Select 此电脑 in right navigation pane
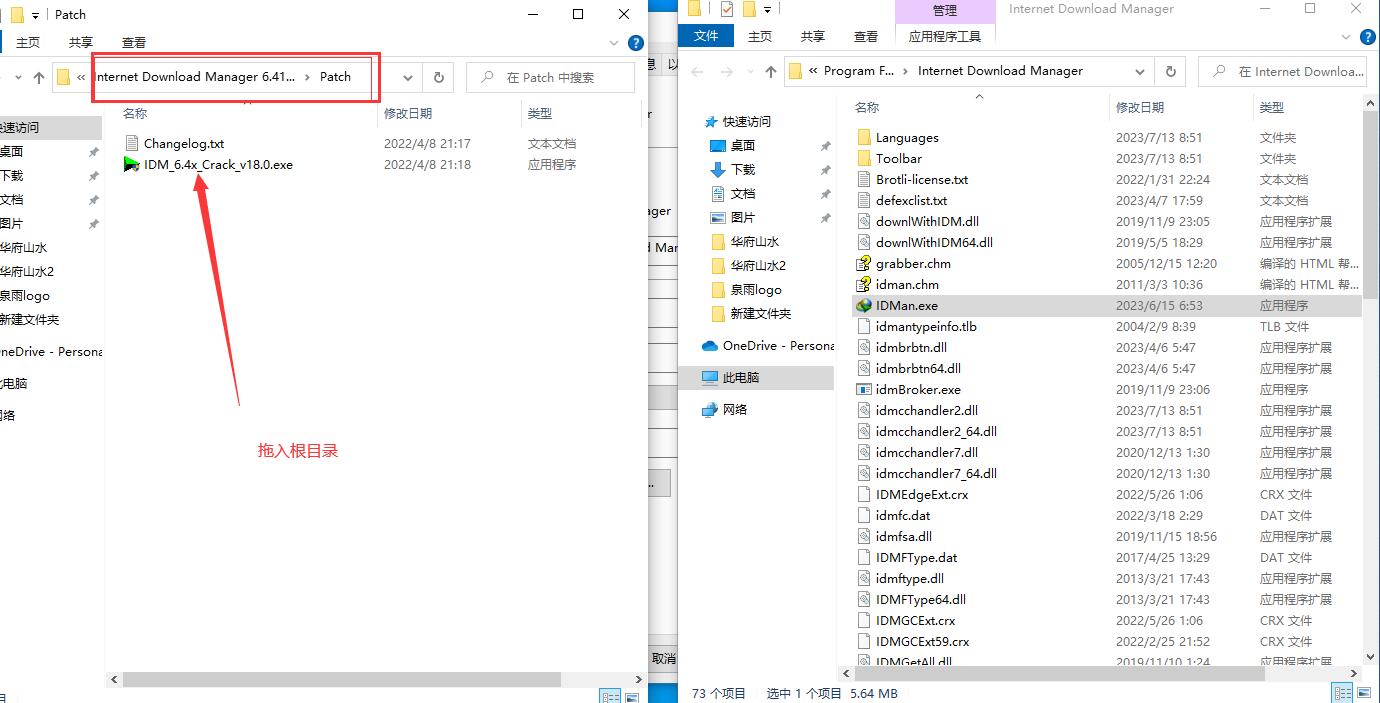 tap(741, 378)
